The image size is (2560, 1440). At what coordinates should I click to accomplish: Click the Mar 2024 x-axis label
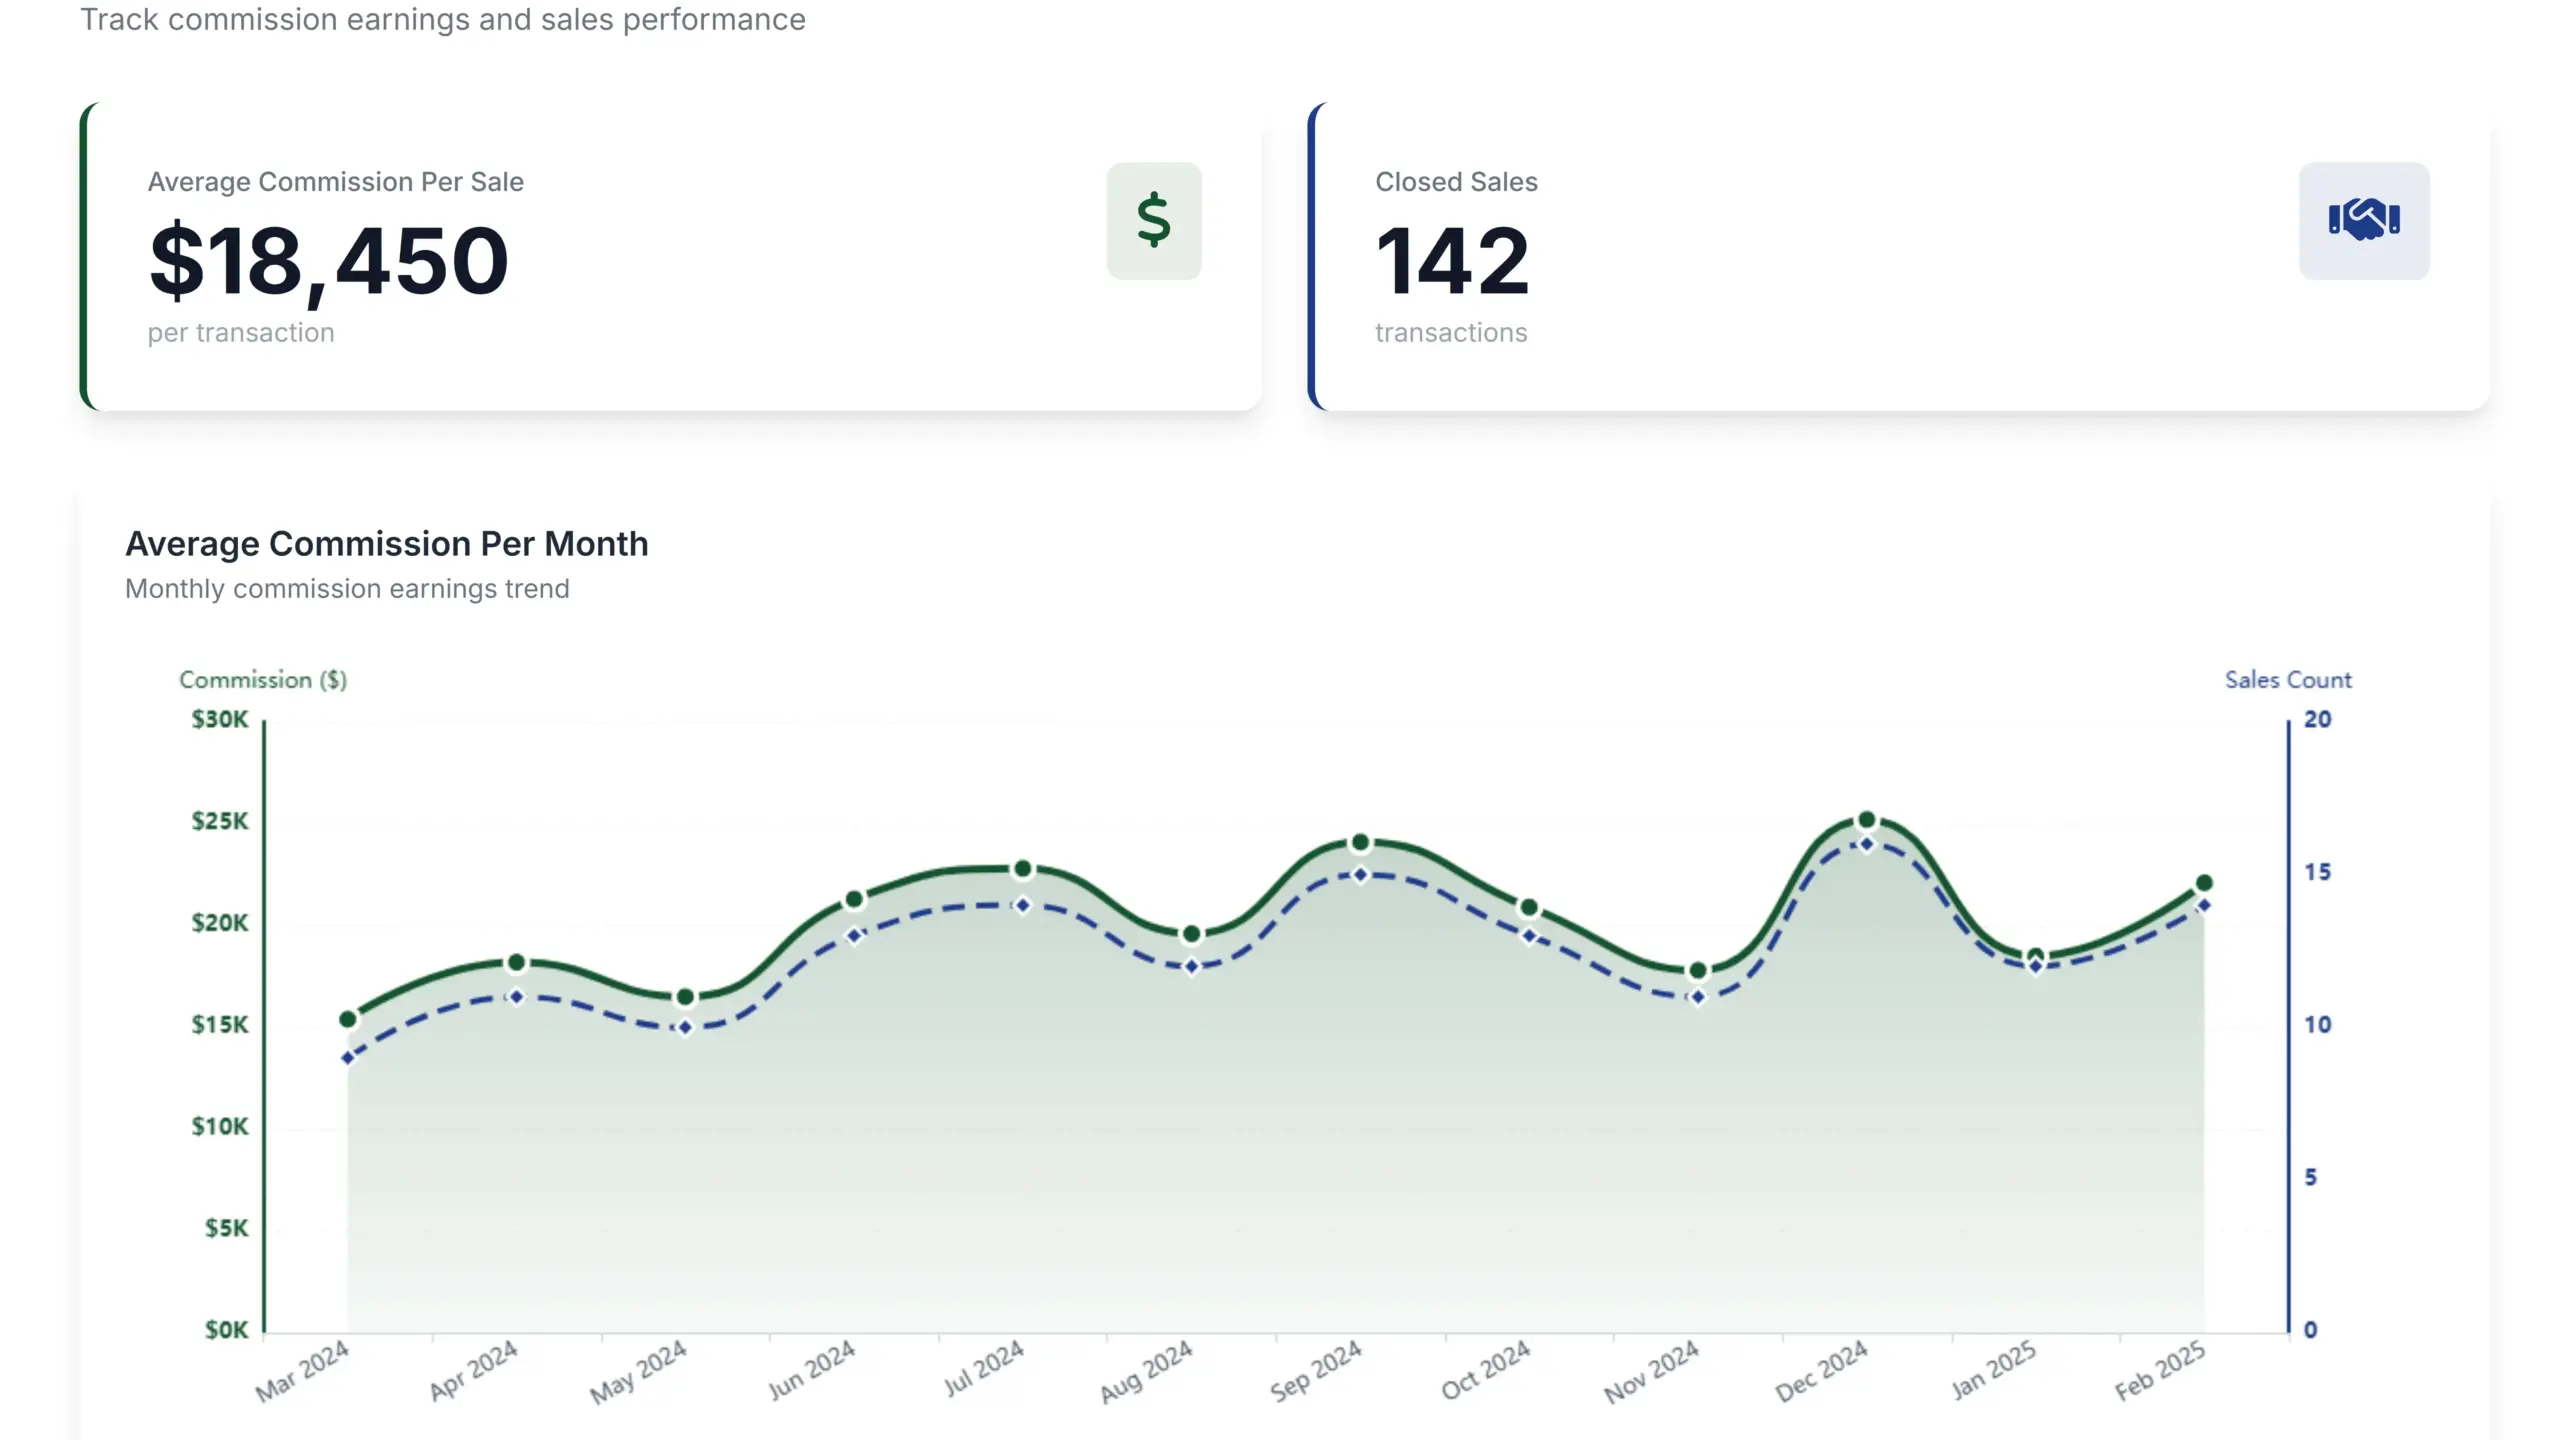point(302,1371)
